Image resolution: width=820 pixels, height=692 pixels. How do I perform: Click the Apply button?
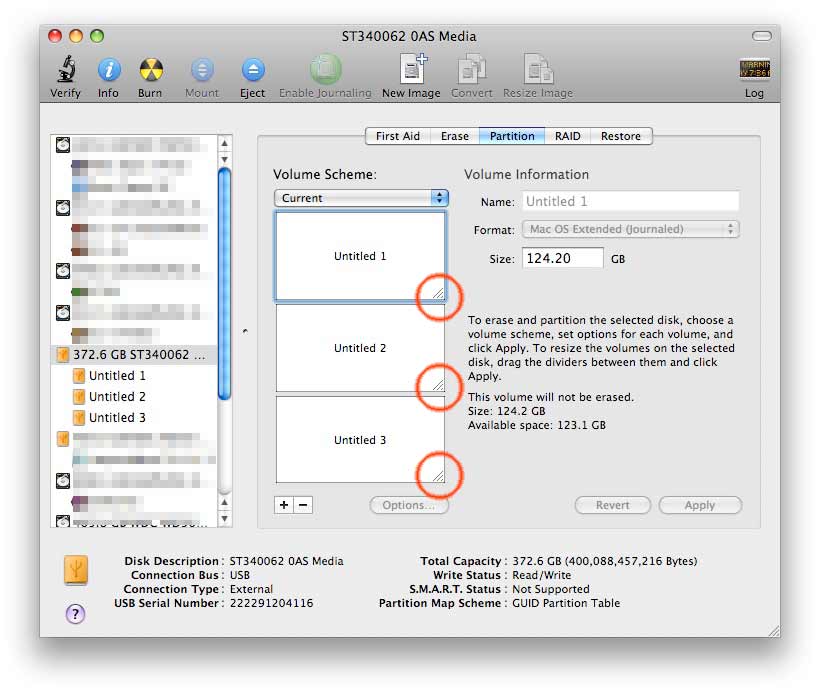[700, 505]
